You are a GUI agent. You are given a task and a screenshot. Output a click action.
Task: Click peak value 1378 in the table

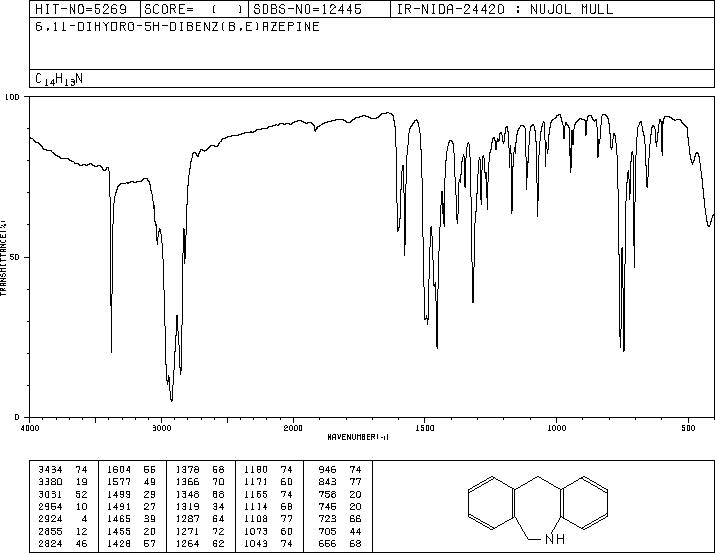pos(187,469)
